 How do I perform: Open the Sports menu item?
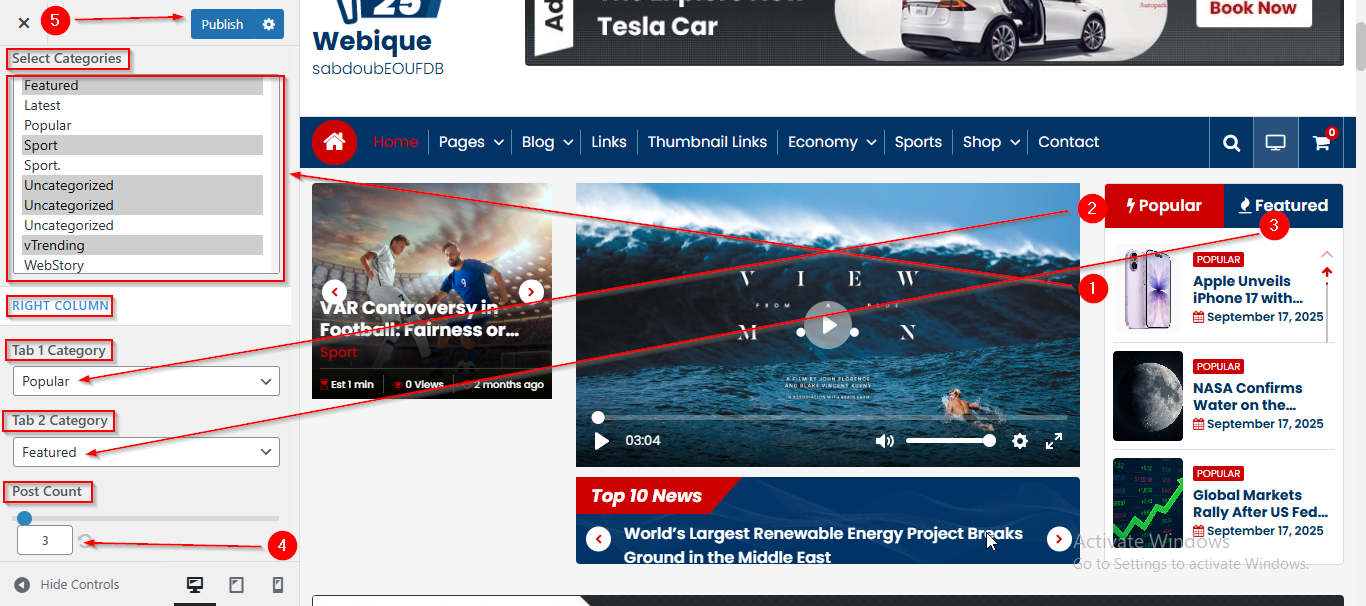(x=918, y=142)
